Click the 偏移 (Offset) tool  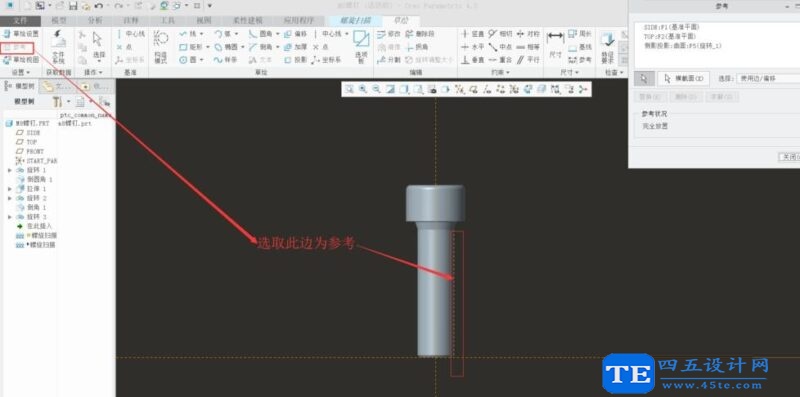click(295, 34)
